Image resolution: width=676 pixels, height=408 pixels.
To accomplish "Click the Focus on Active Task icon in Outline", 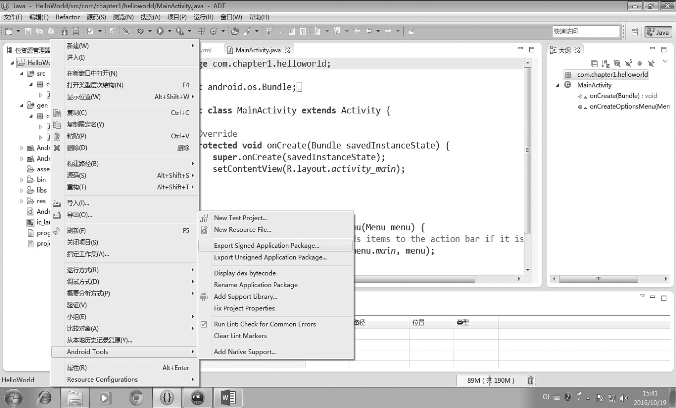I will pyautogui.click(x=595, y=63).
